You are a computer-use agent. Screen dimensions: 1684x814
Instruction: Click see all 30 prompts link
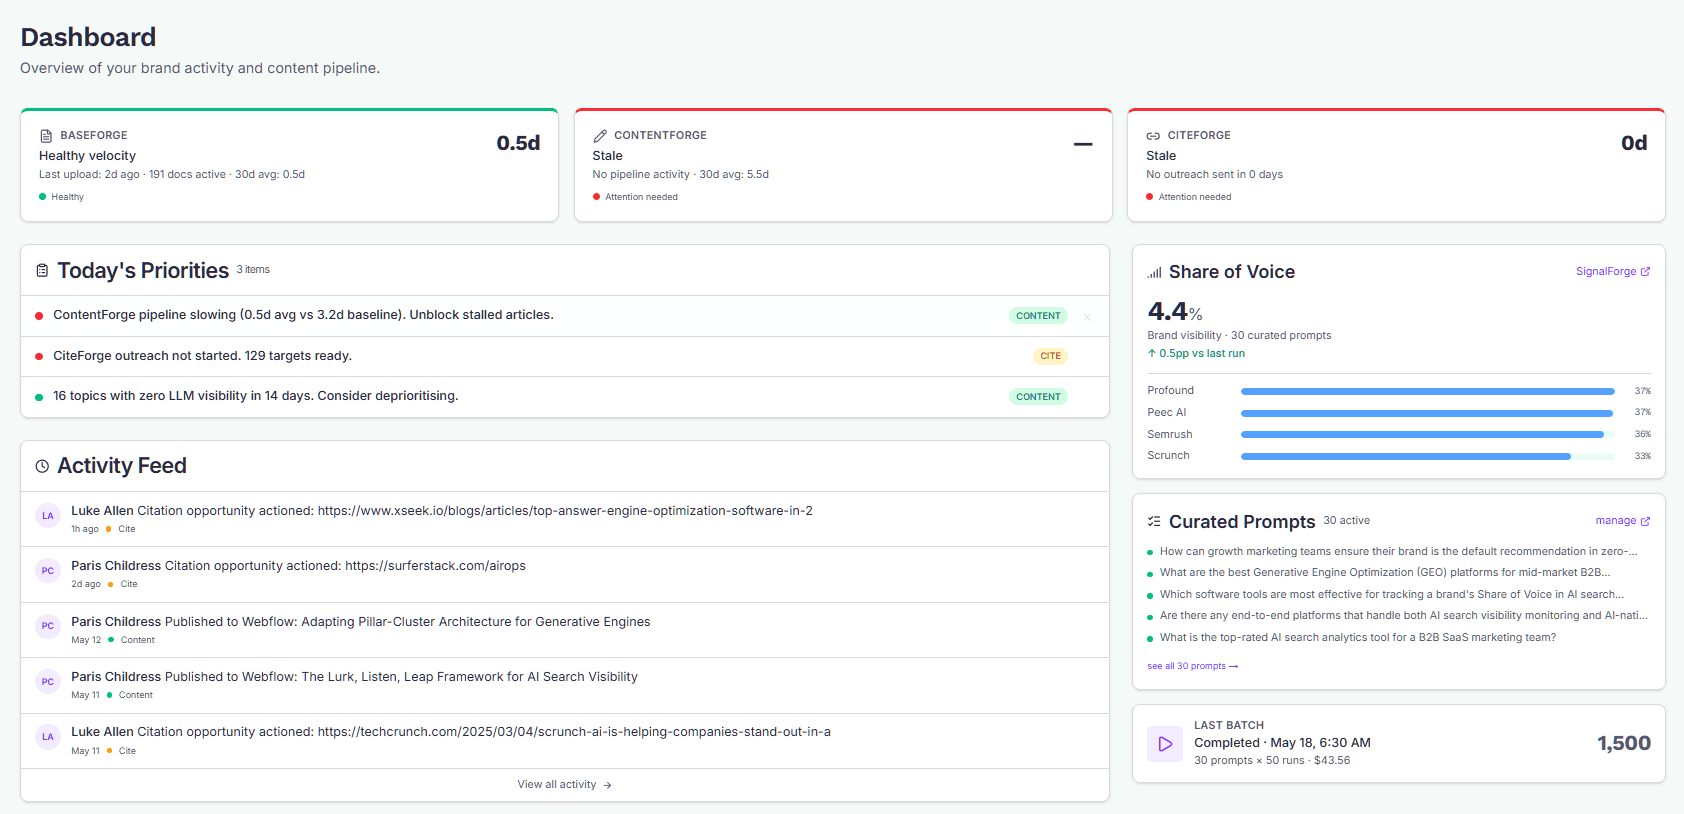[x=1193, y=666]
